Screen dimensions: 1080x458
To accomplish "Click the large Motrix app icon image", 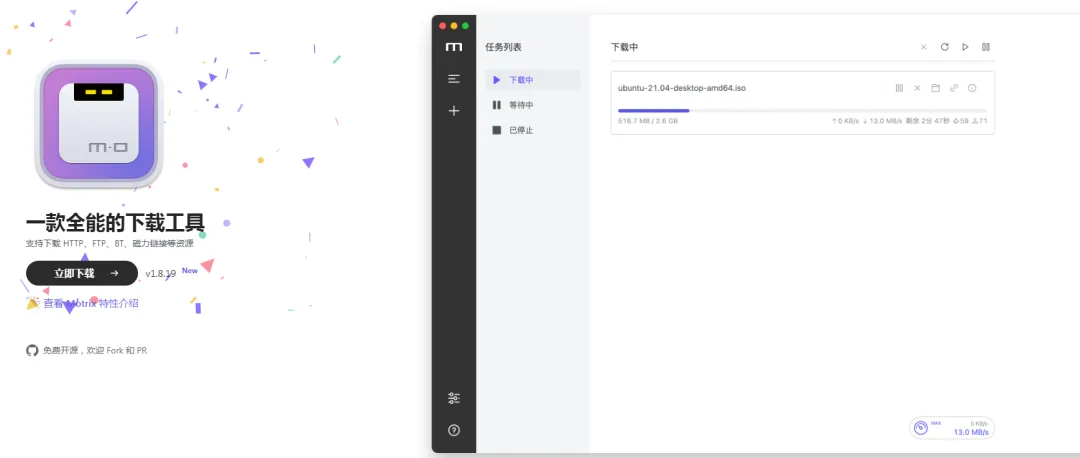I will [x=98, y=124].
